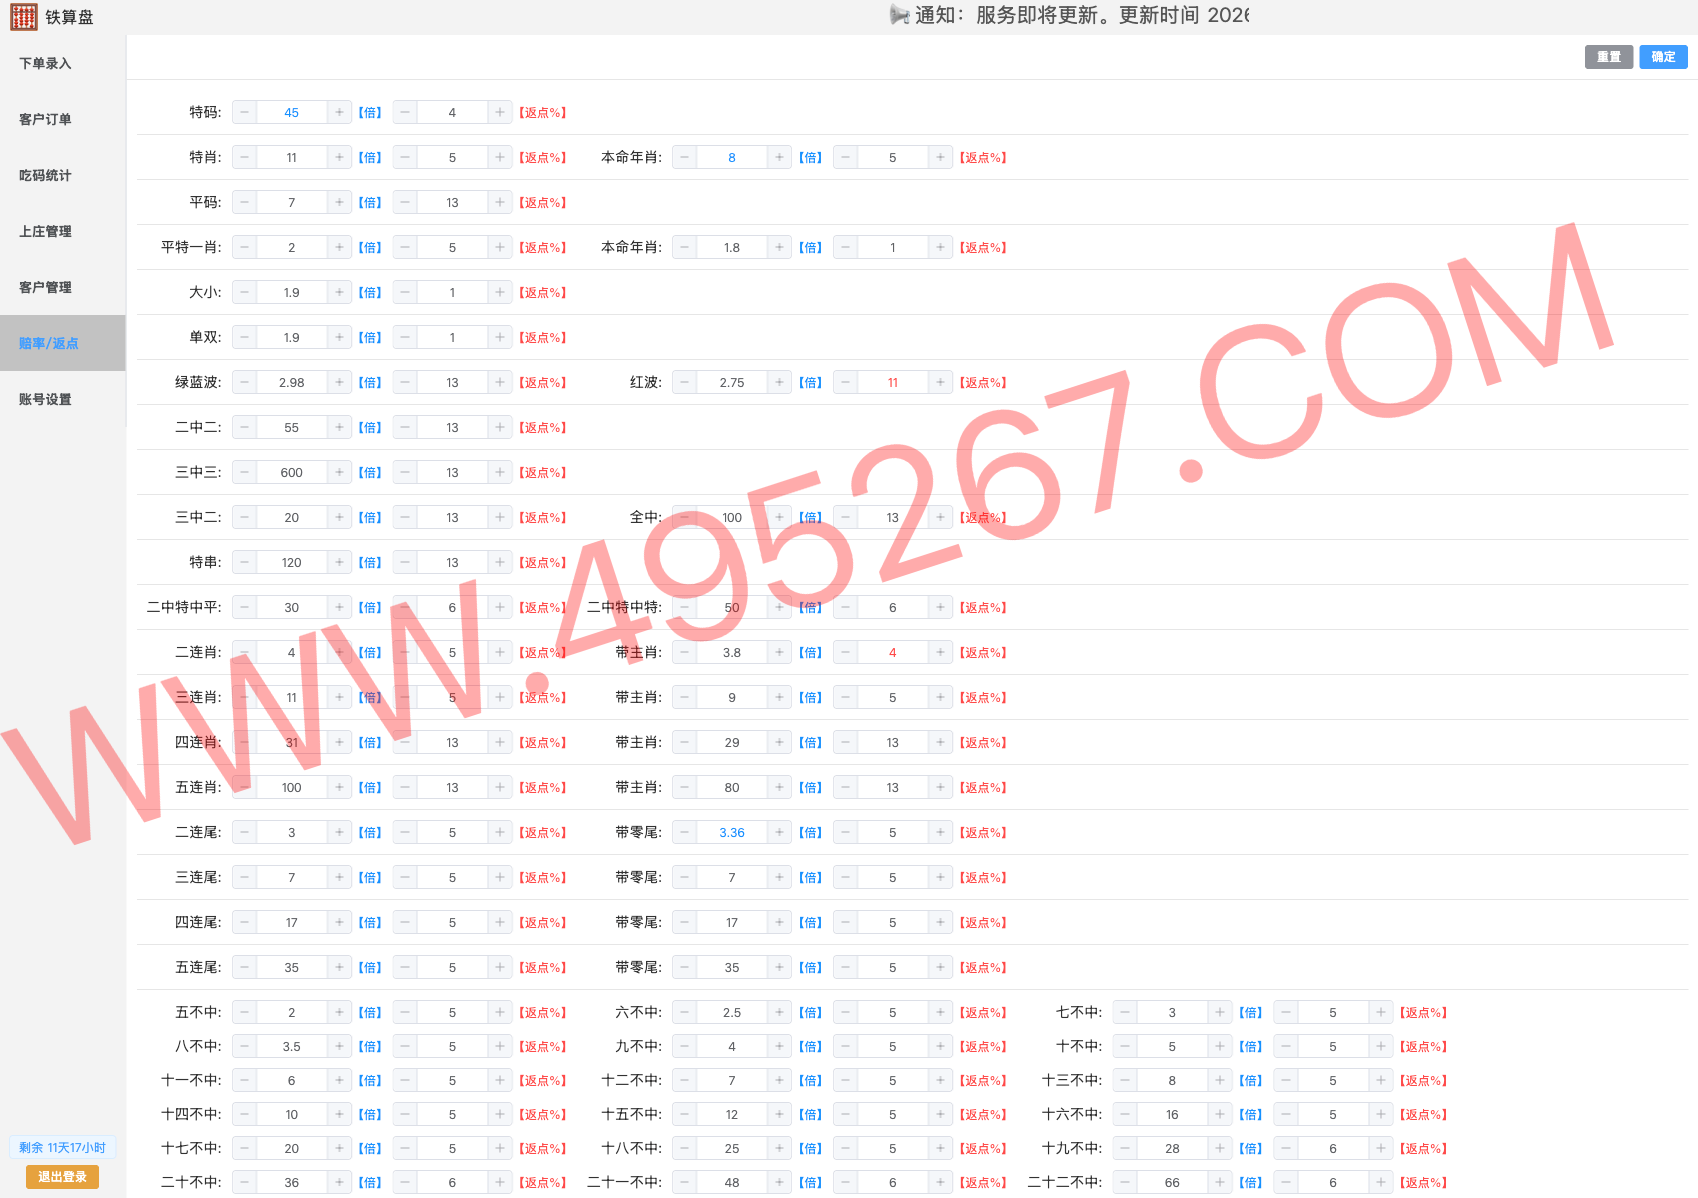Increment the 三中三 odds stepper
Screen dimensions: 1698x1198
click(339, 471)
